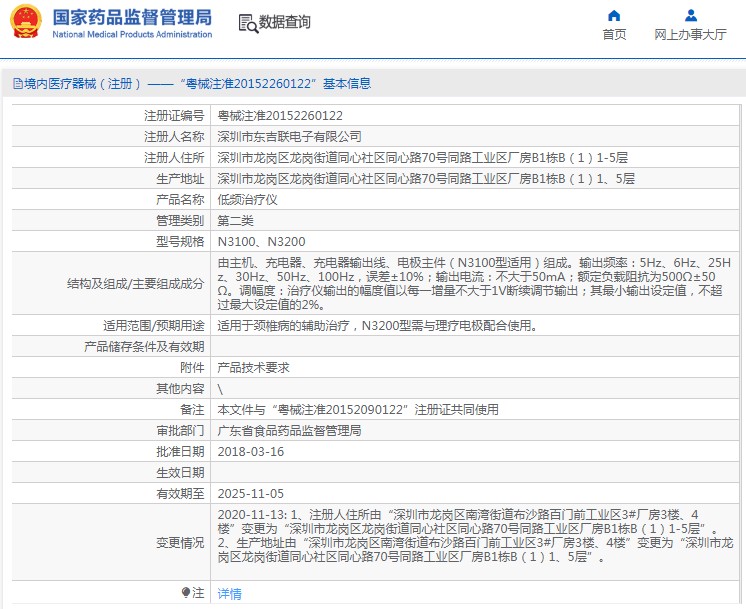
Task: Click the 网上办事大厅 user icon
Action: 691,16
